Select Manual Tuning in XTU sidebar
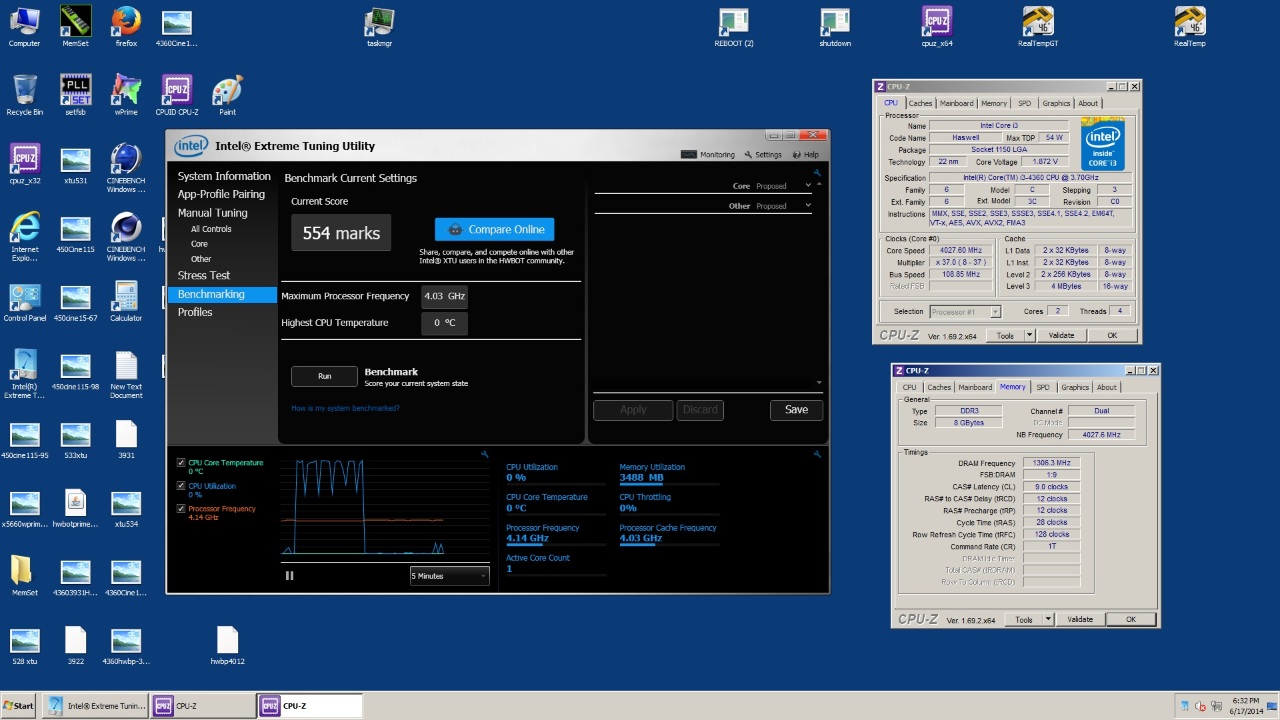This screenshot has height=720, width=1280. 212,213
